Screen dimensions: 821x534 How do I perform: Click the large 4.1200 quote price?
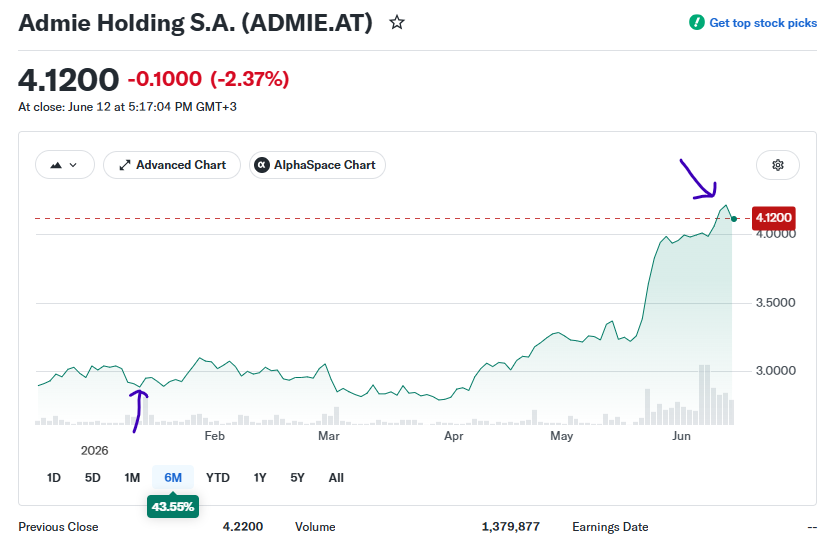[x=69, y=80]
